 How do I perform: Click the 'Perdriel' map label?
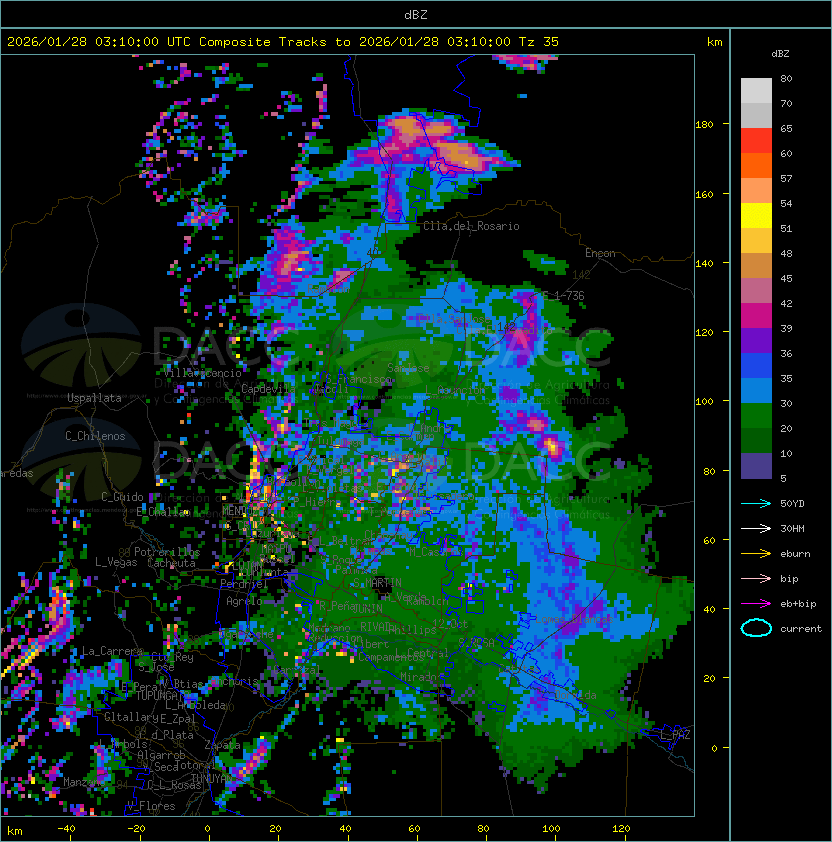(244, 584)
